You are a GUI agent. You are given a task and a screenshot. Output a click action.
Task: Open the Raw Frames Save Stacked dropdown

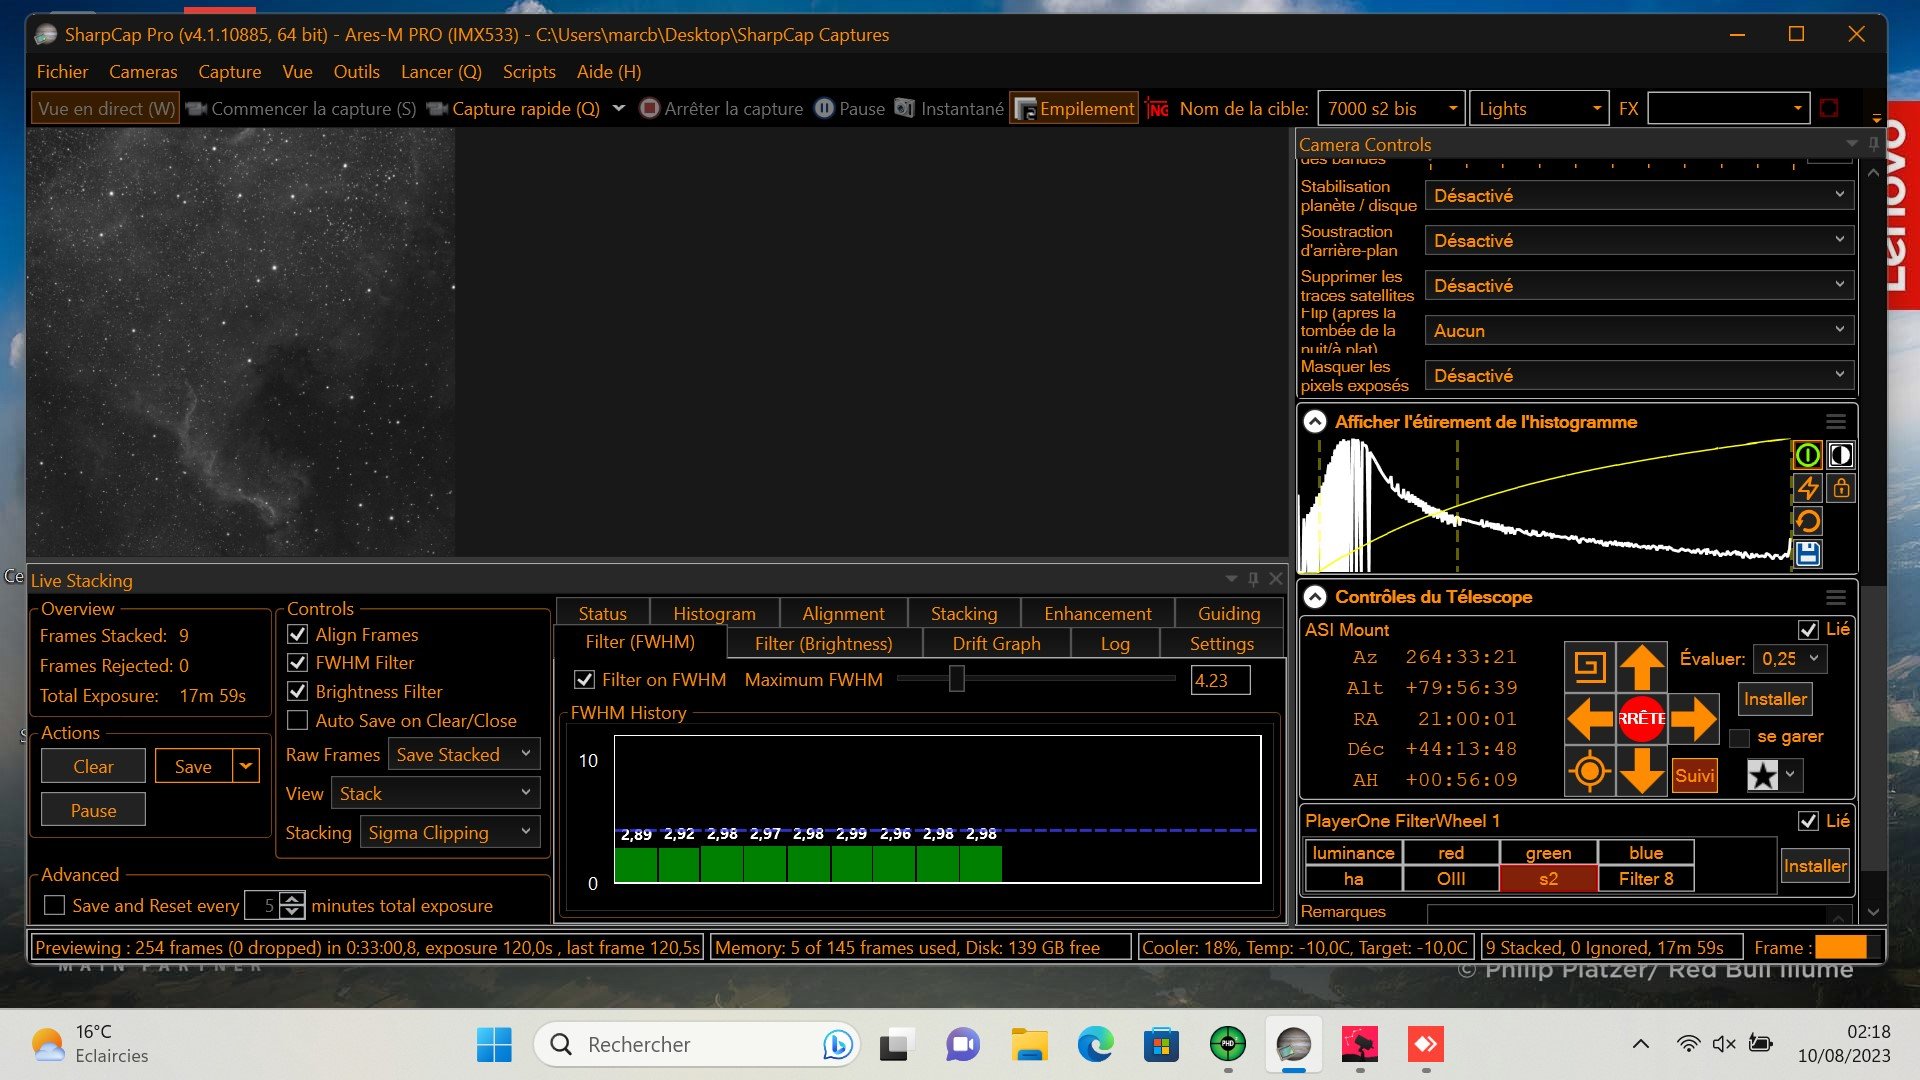(x=464, y=755)
